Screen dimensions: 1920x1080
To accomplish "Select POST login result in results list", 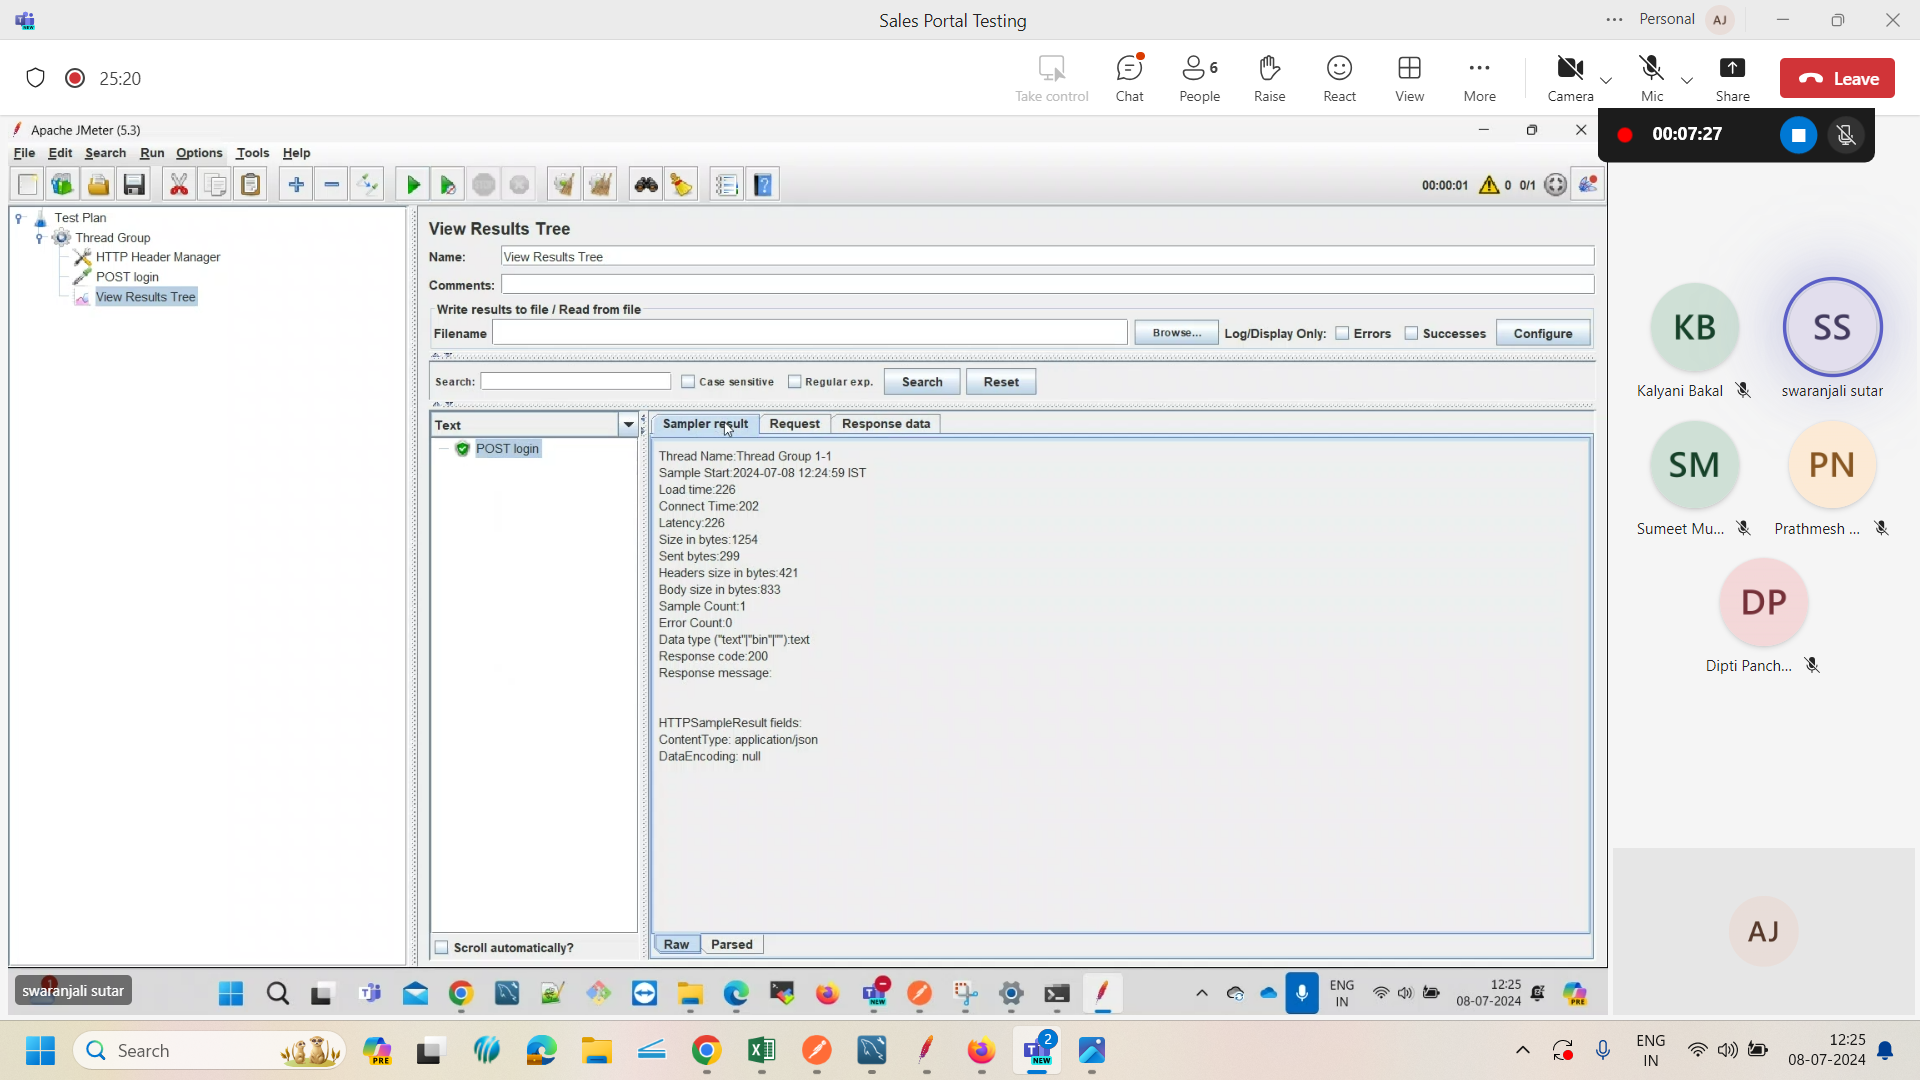I will click(x=507, y=449).
